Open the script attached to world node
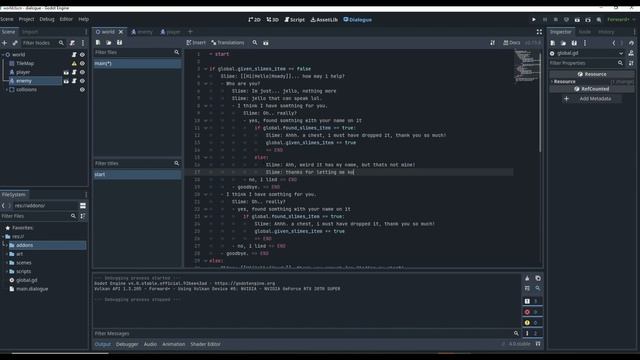Image resolution: width=640 pixels, height=360 pixels. [74, 54]
